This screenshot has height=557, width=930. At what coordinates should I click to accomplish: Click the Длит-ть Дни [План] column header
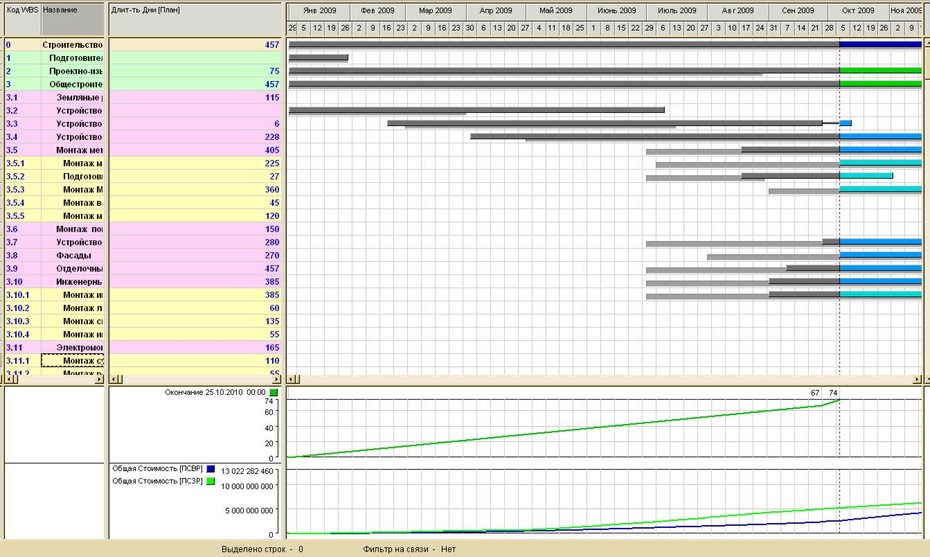click(196, 20)
